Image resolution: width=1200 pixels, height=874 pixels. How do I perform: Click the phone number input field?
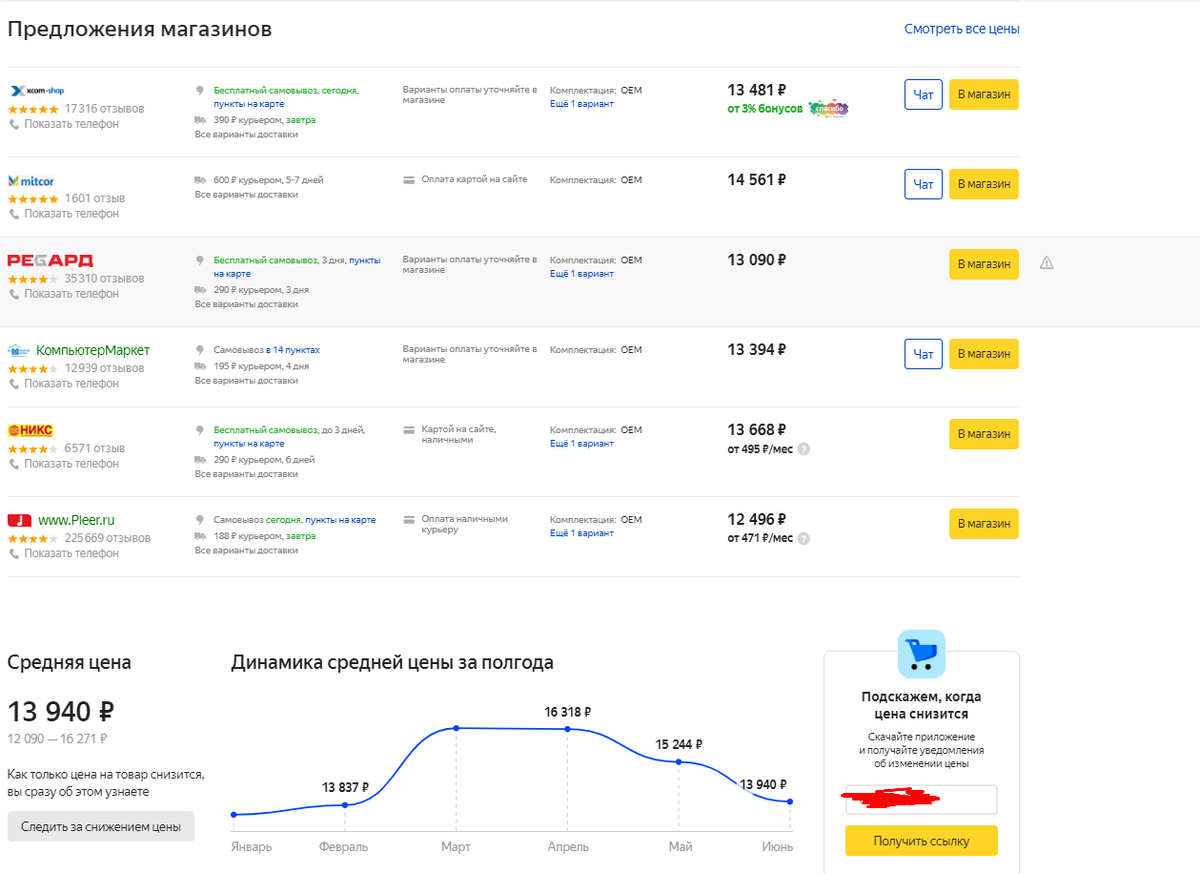click(921, 800)
